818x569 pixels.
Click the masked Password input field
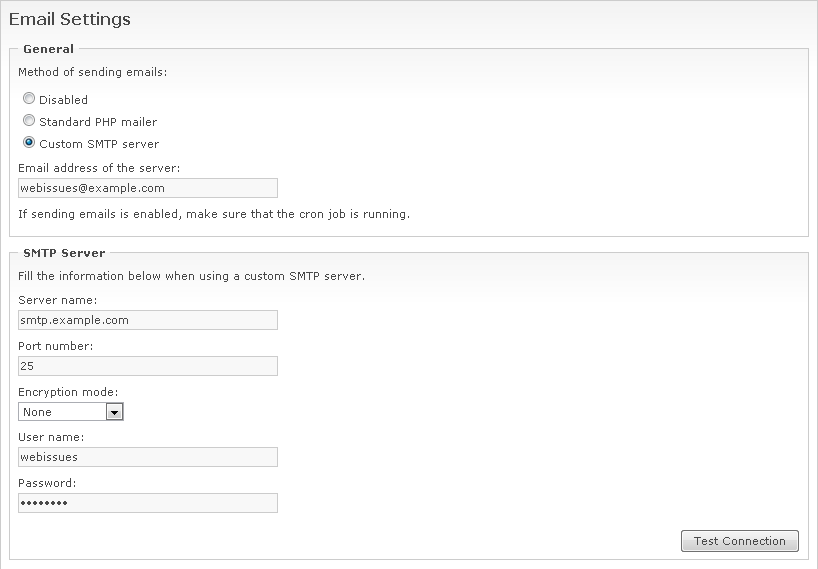[148, 503]
